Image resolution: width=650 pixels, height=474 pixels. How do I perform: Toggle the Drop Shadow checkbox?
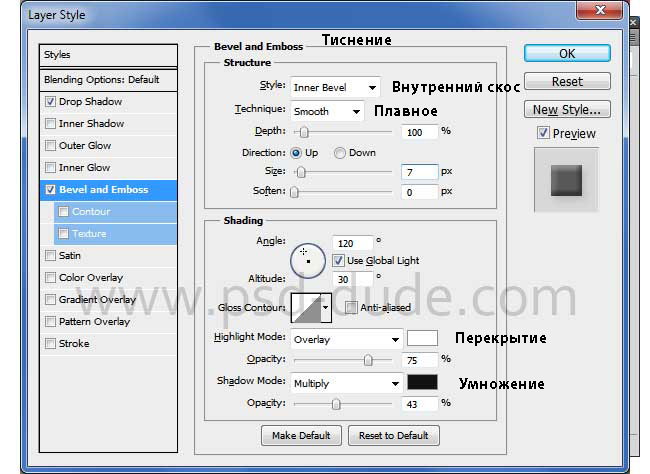click(50, 102)
